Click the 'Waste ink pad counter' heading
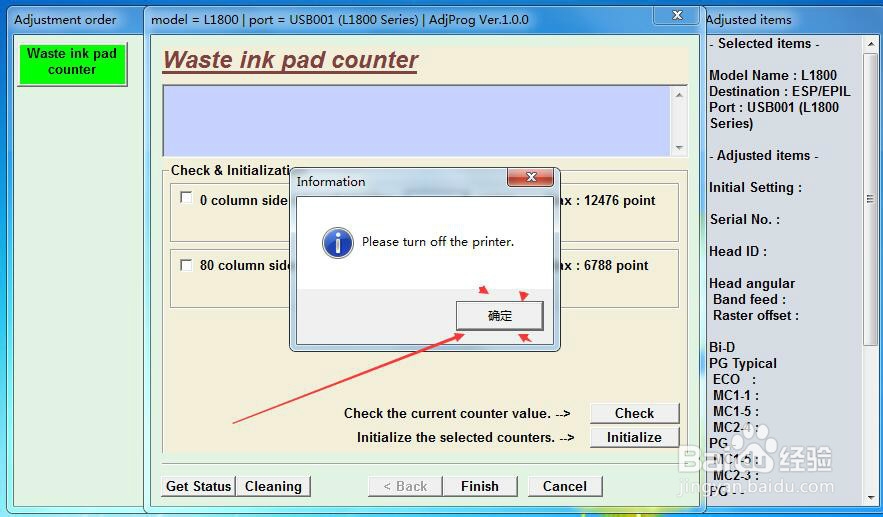The width and height of the screenshot is (883, 517). (291, 60)
